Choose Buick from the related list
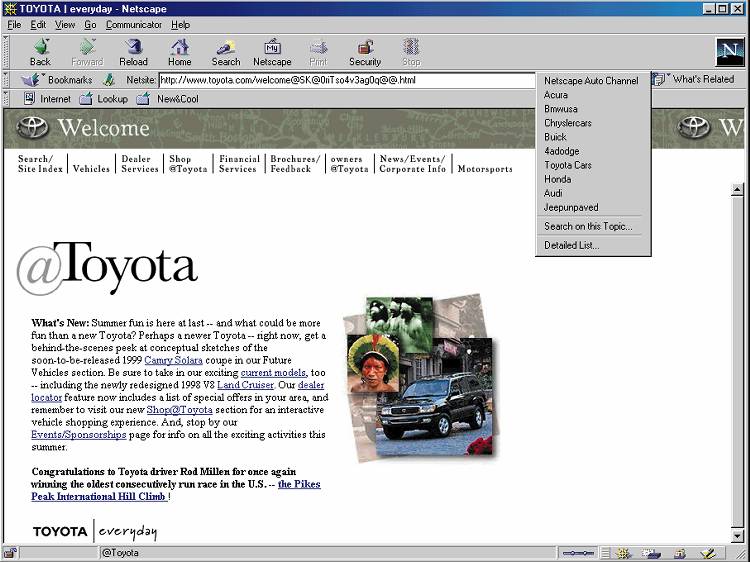The height and width of the screenshot is (562, 750). 593,137
